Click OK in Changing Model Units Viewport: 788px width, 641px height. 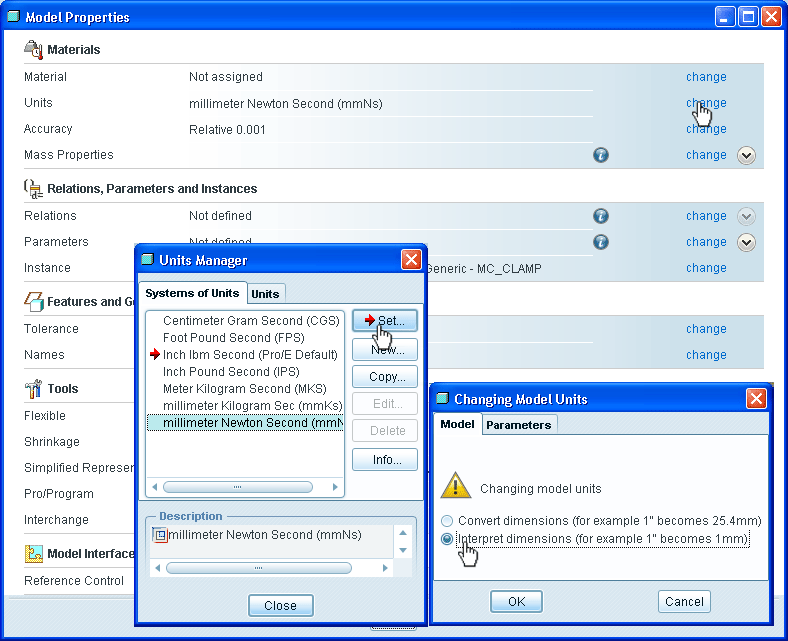516,602
